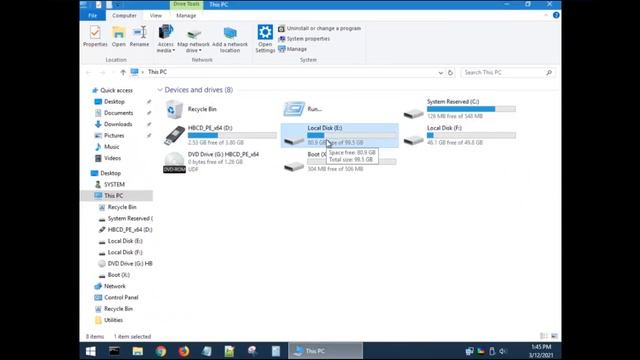This screenshot has height=360, width=640.
Task: Click the network tray icon on the taskbar
Action: tap(469, 351)
